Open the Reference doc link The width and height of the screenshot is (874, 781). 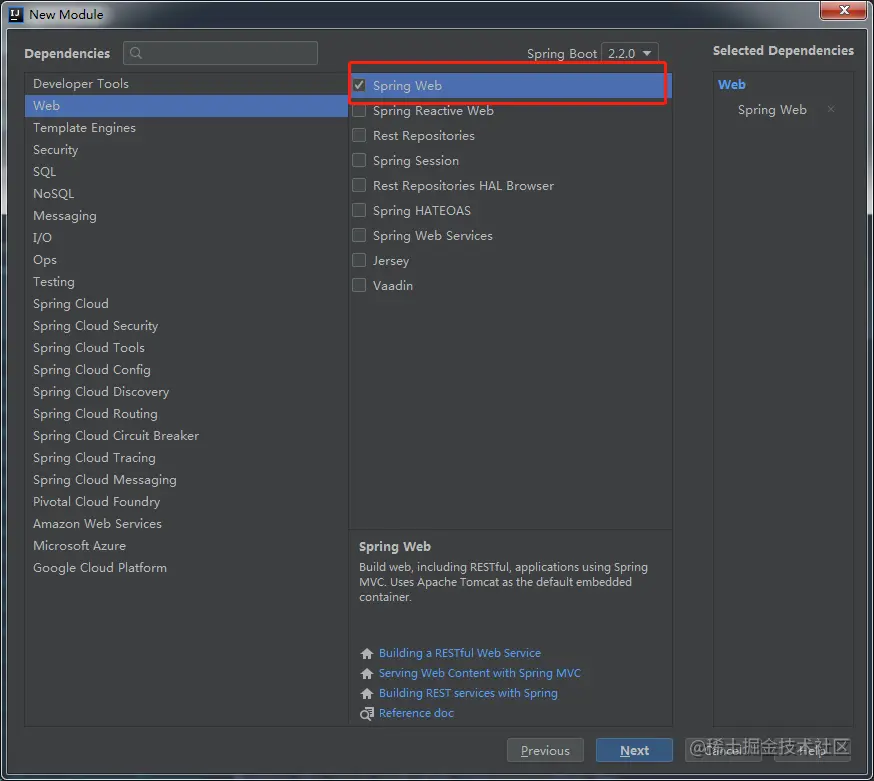(416, 713)
